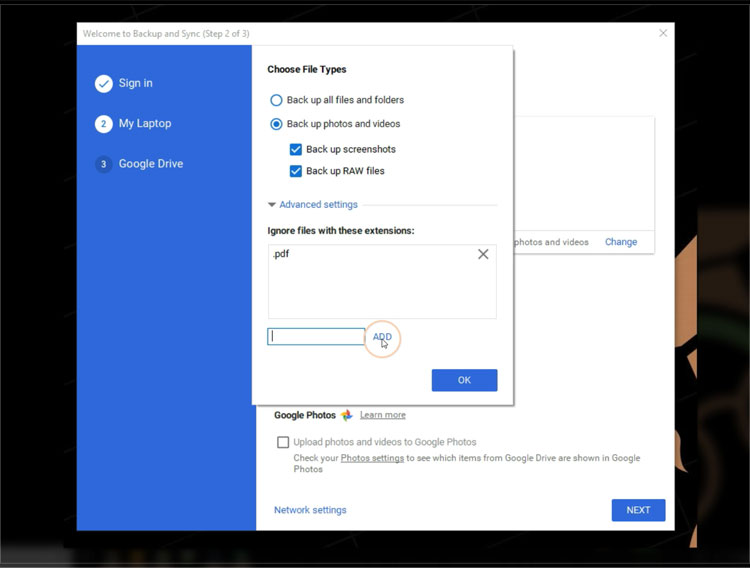Click the Choose File Types heading

pos(307,69)
